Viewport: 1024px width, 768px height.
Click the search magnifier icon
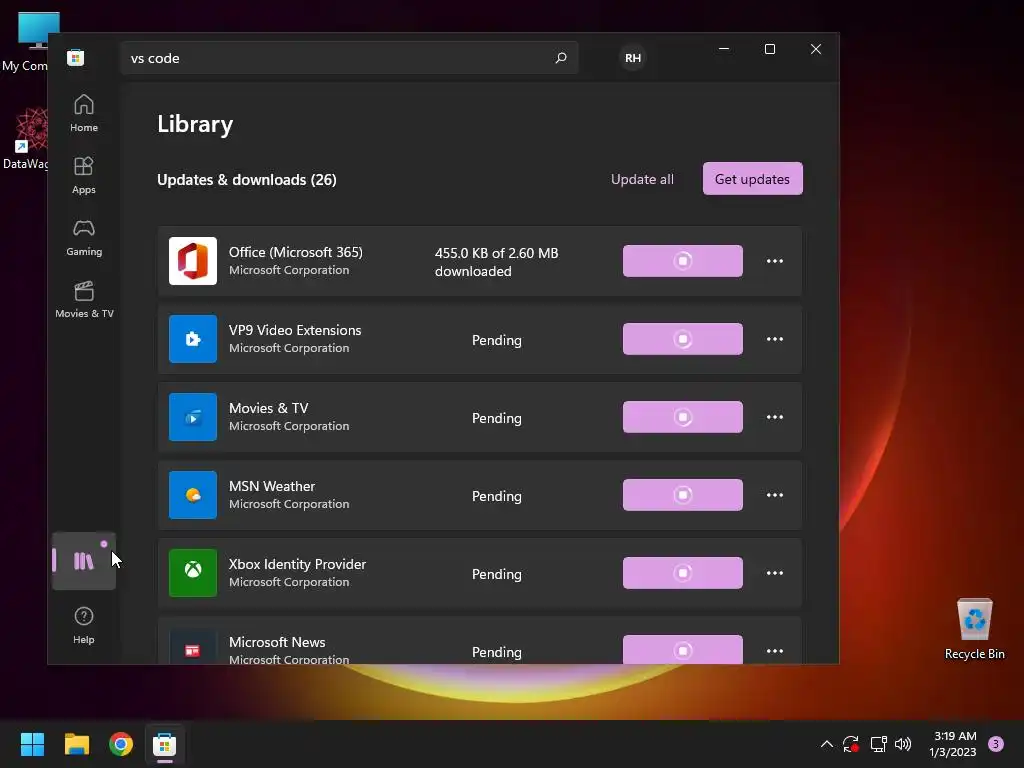tap(560, 58)
